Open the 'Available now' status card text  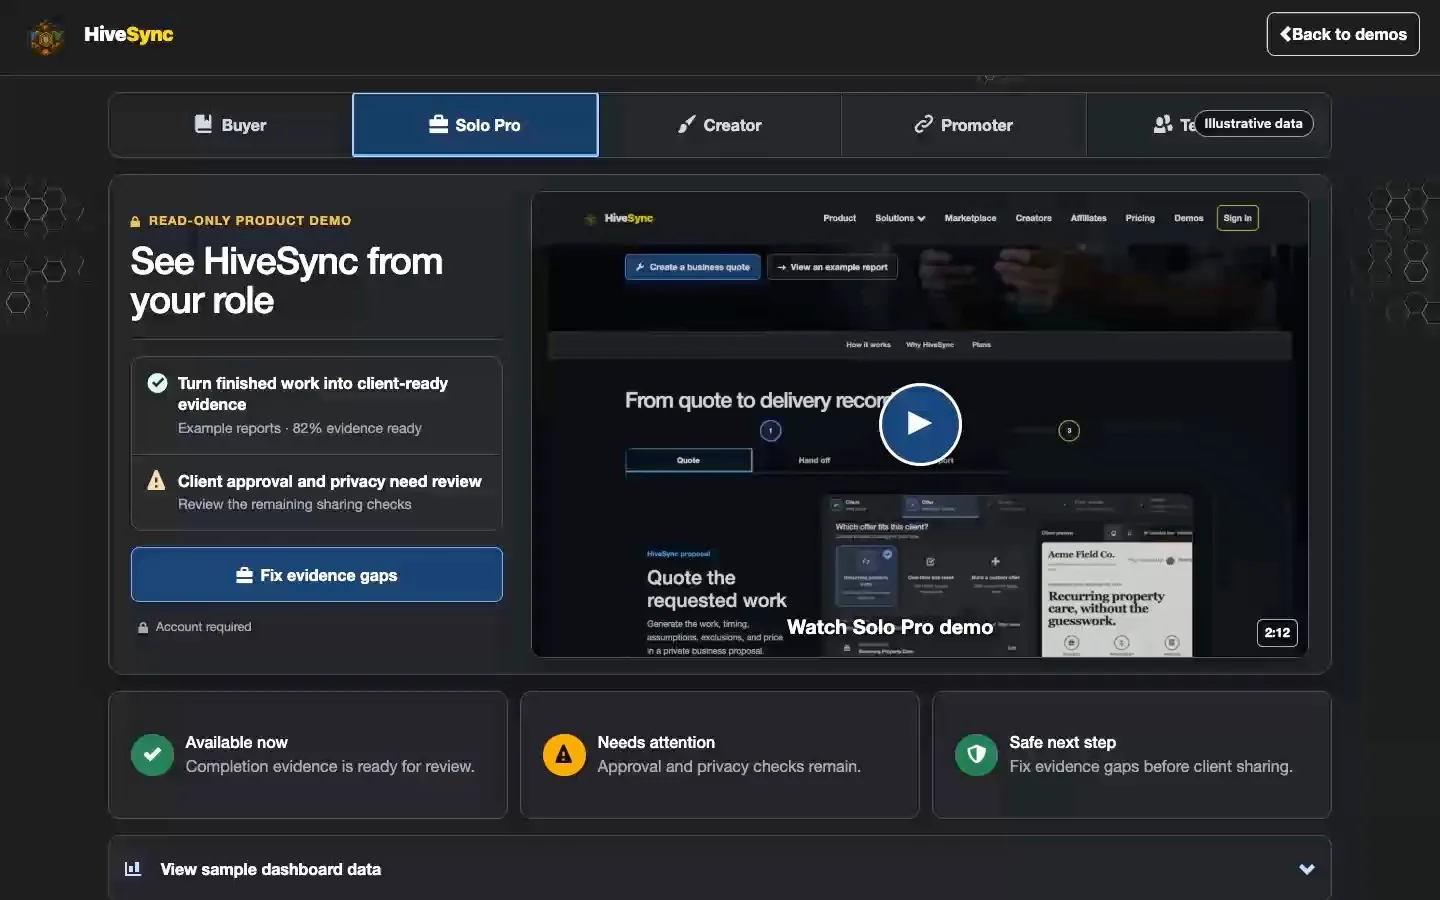point(330,755)
